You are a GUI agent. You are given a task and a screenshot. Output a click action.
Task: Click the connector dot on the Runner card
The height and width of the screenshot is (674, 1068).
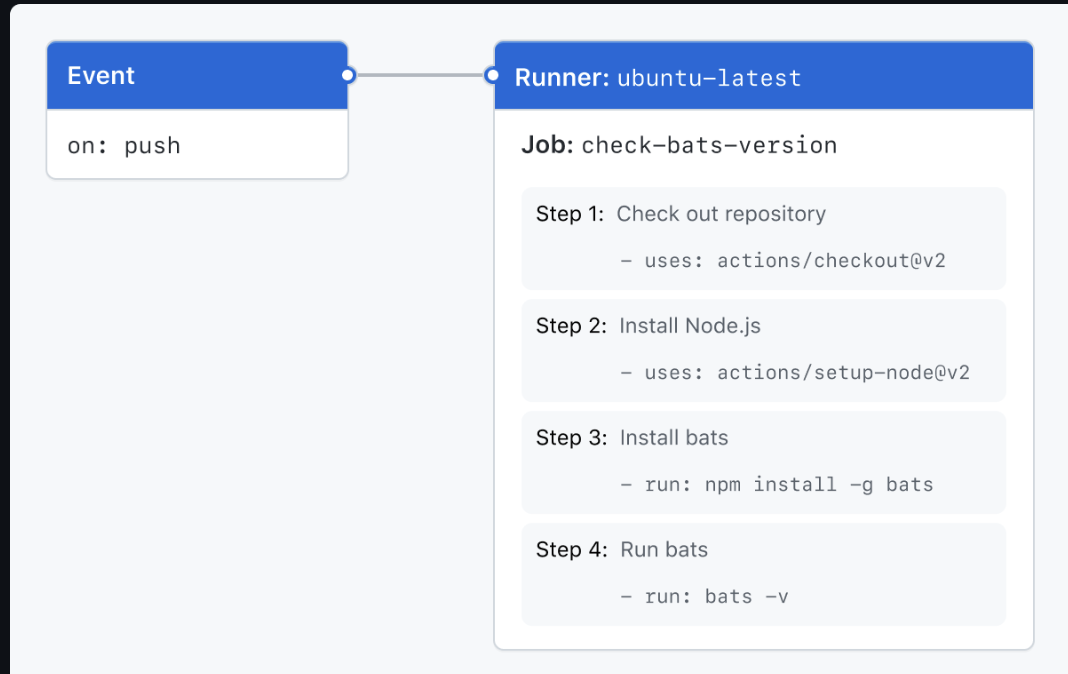(x=492, y=74)
